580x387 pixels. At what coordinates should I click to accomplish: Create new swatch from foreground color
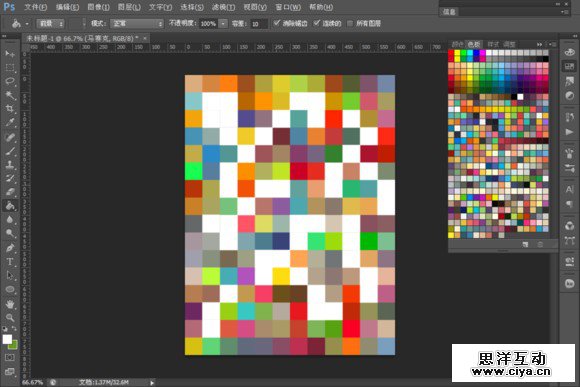(525, 245)
